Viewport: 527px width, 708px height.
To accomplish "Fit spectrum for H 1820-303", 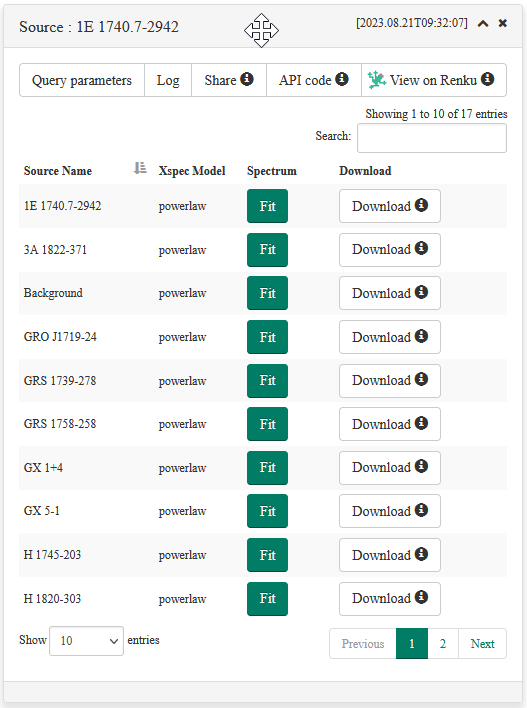I will click(267, 599).
